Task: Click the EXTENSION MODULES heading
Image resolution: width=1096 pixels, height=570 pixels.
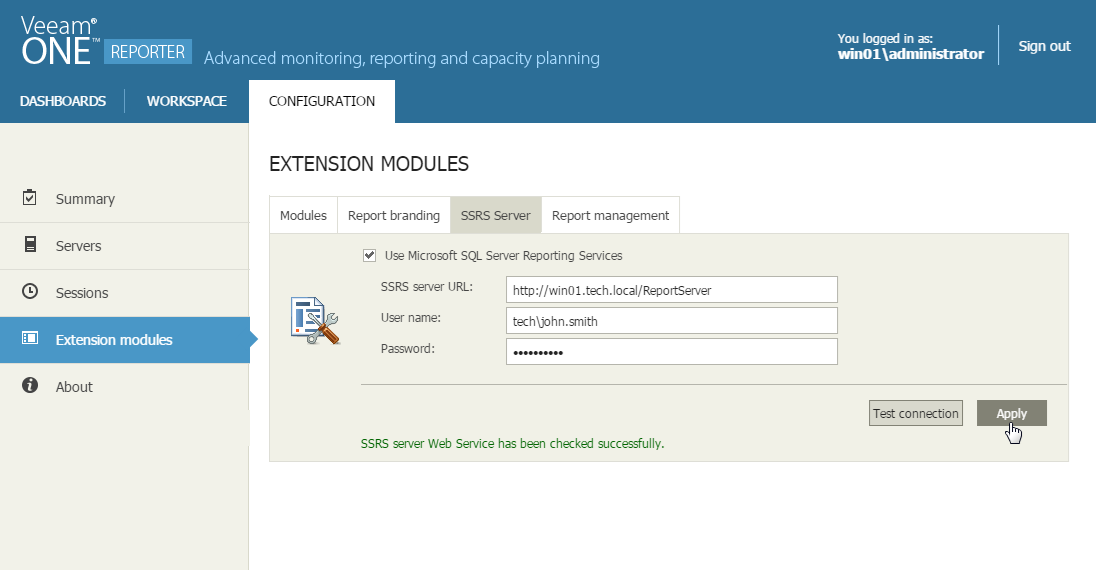Action: pos(369,164)
